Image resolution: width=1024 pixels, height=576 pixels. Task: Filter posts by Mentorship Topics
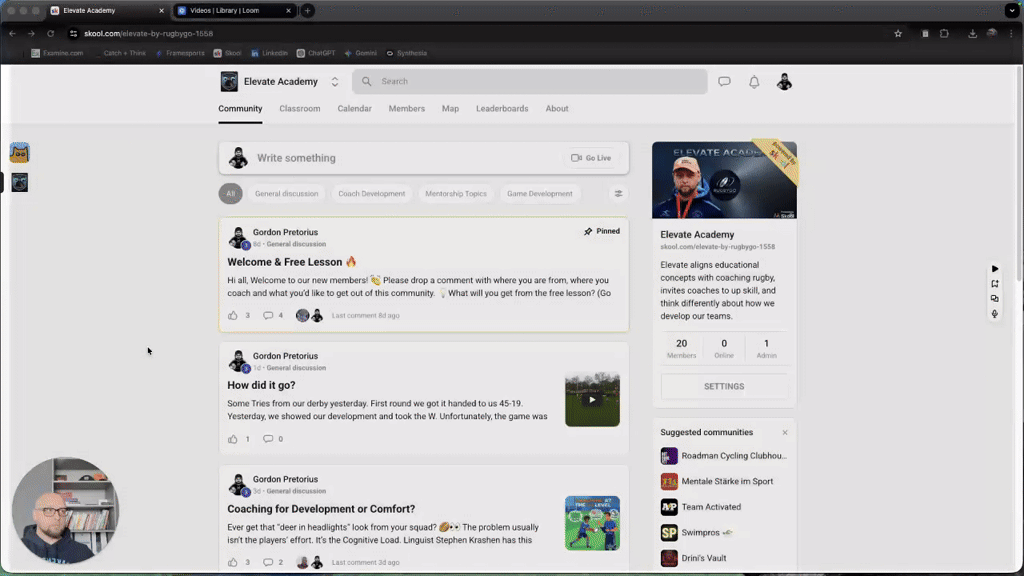[x=456, y=193]
